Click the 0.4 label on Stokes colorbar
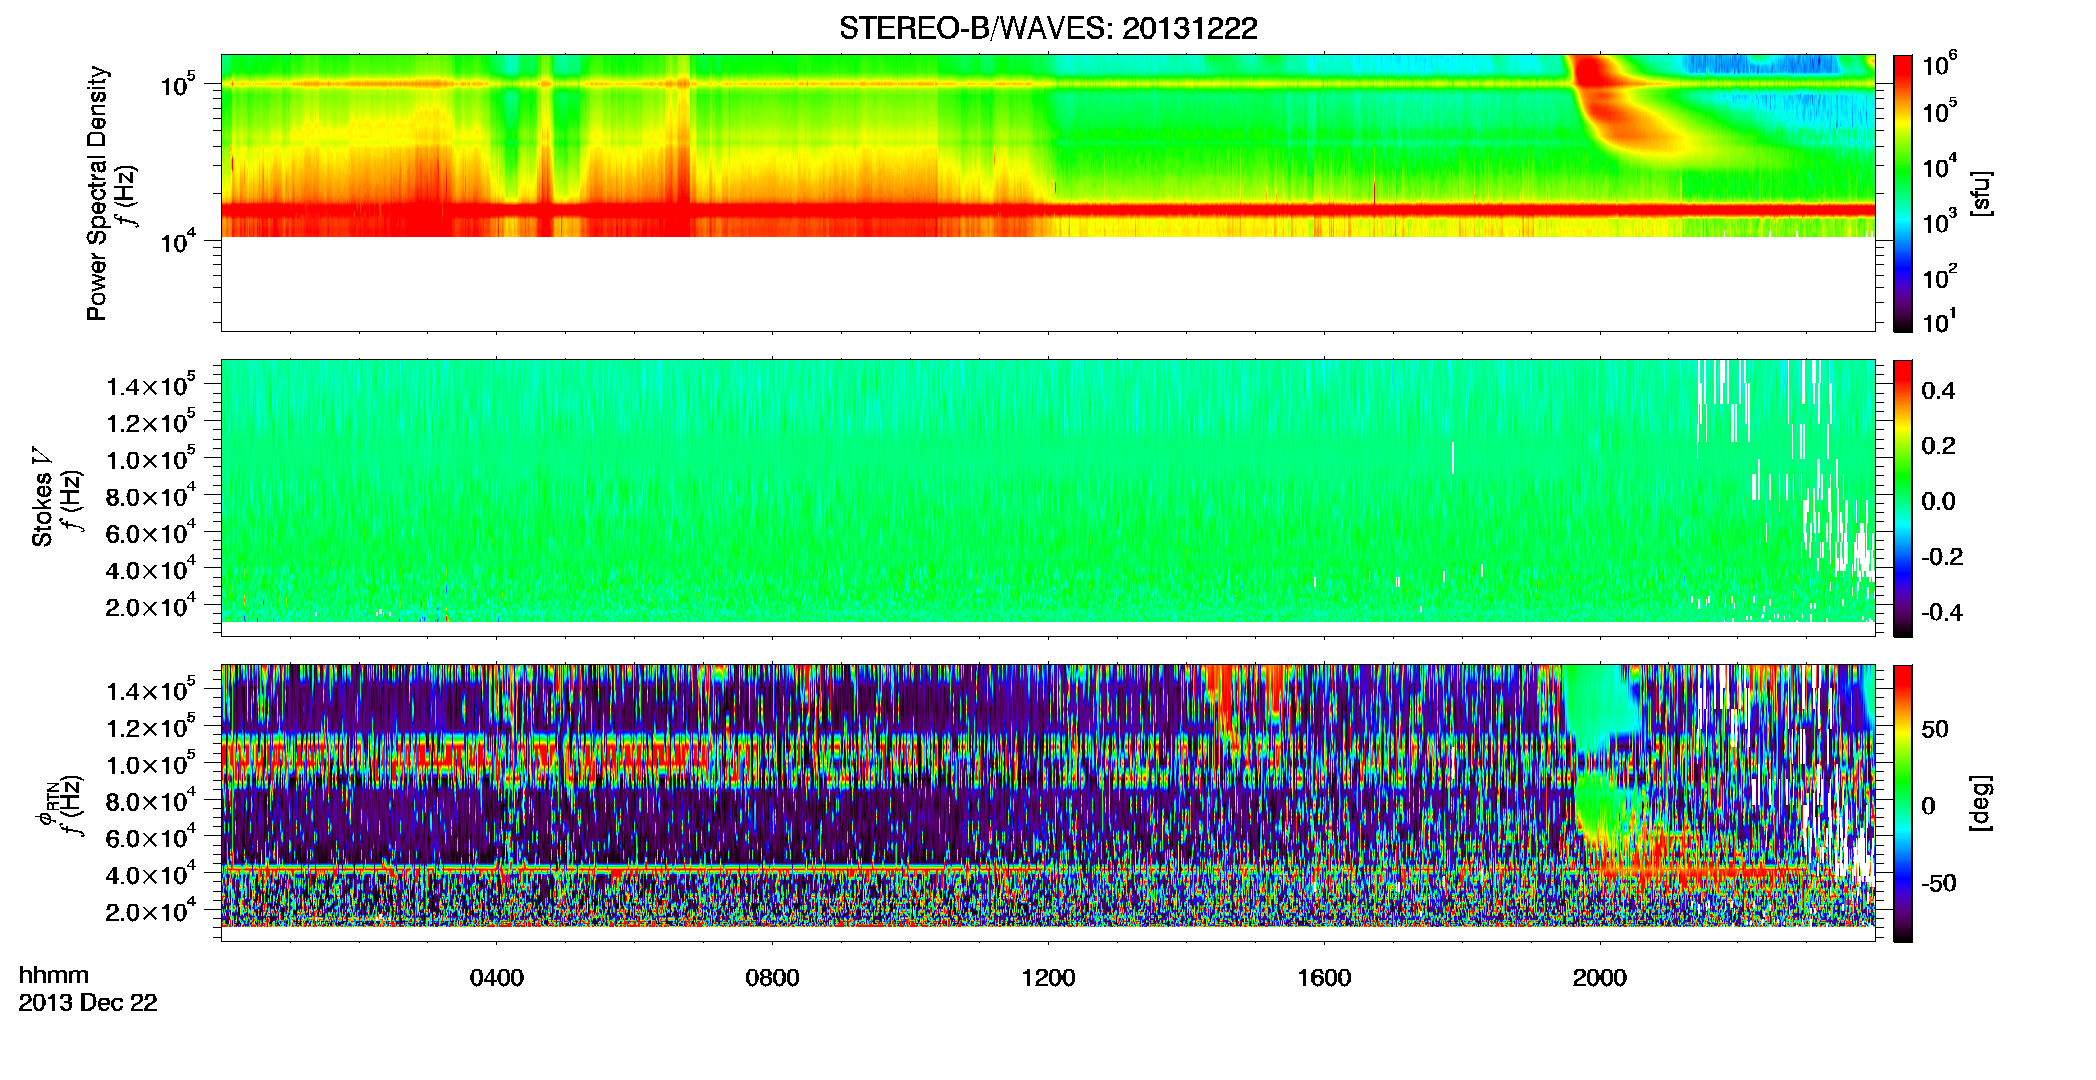 coord(1938,391)
